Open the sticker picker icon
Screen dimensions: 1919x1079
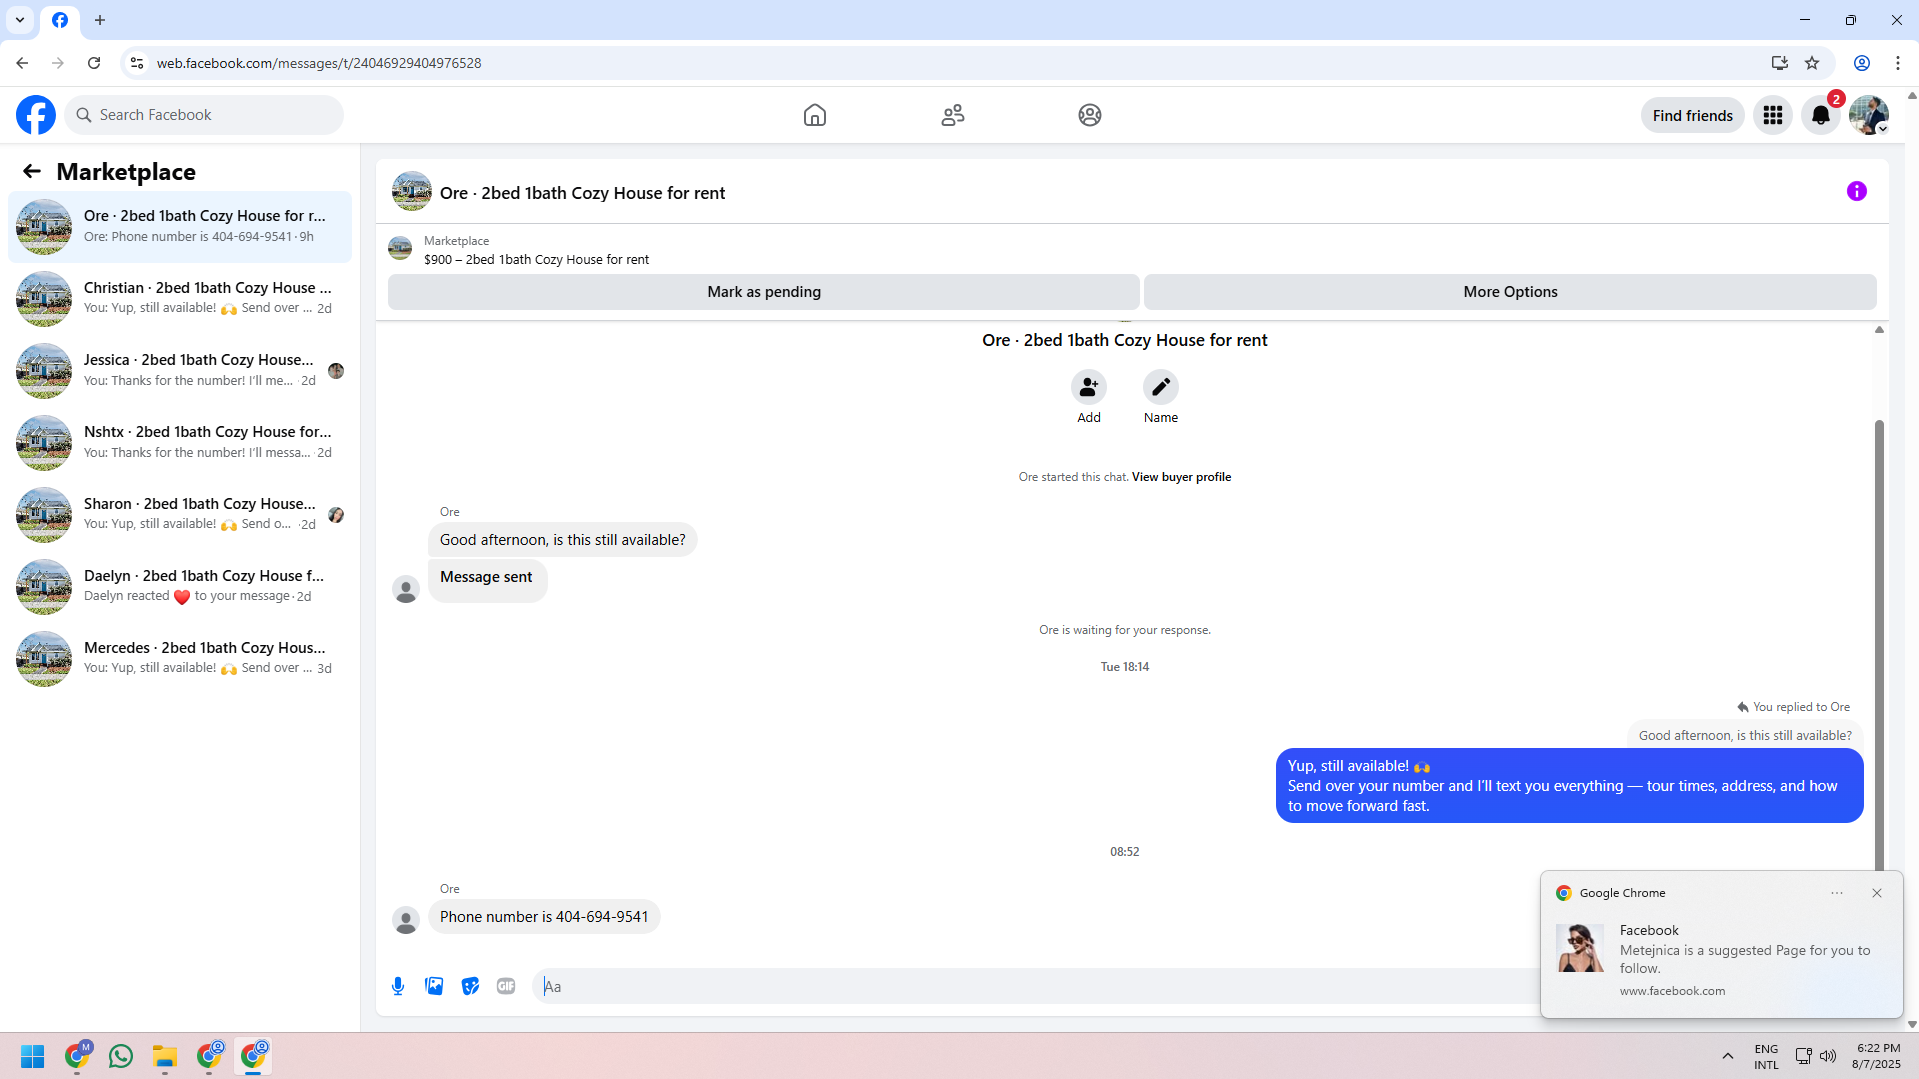470,986
